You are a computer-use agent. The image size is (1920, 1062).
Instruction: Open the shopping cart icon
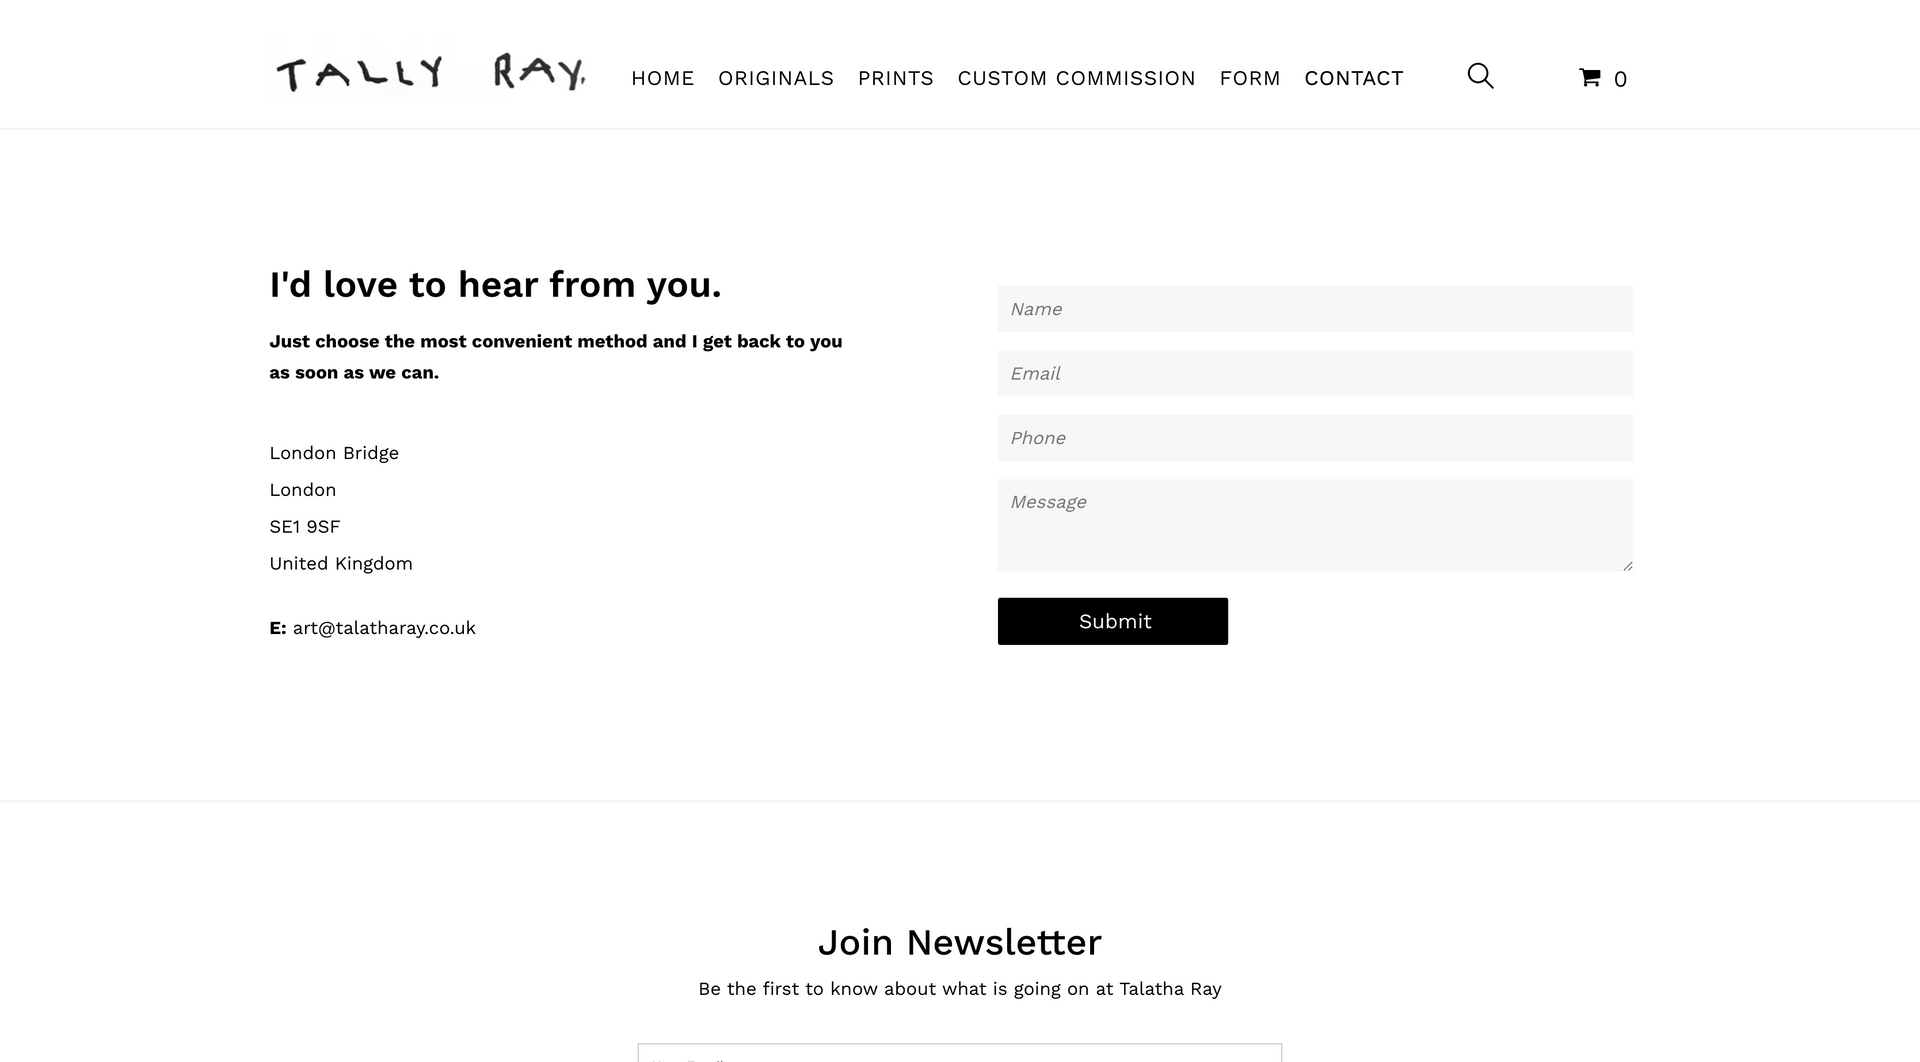[x=1589, y=77]
